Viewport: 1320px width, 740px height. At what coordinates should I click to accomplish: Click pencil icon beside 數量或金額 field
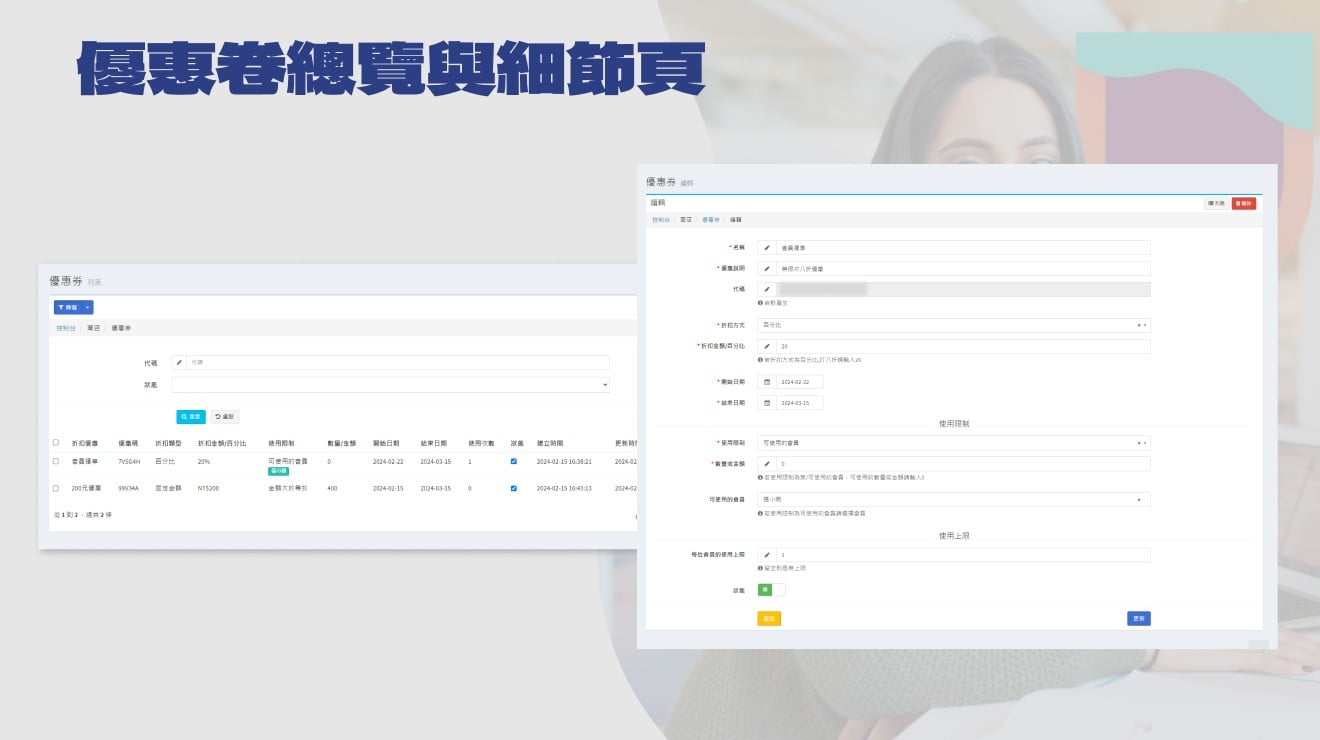pyautogui.click(x=767, y=464)
